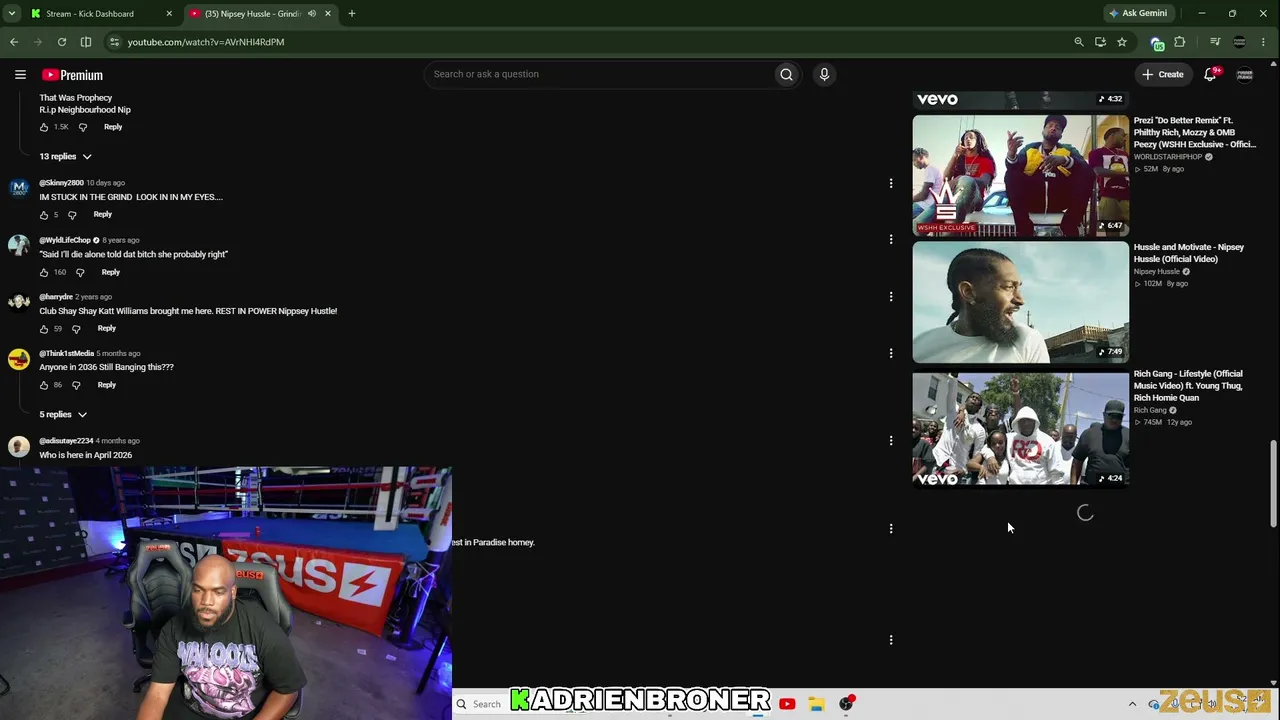Open the Chrome three-dot menu
The width and height of the screenshot is (1280, 720).
coord(1264,42)
